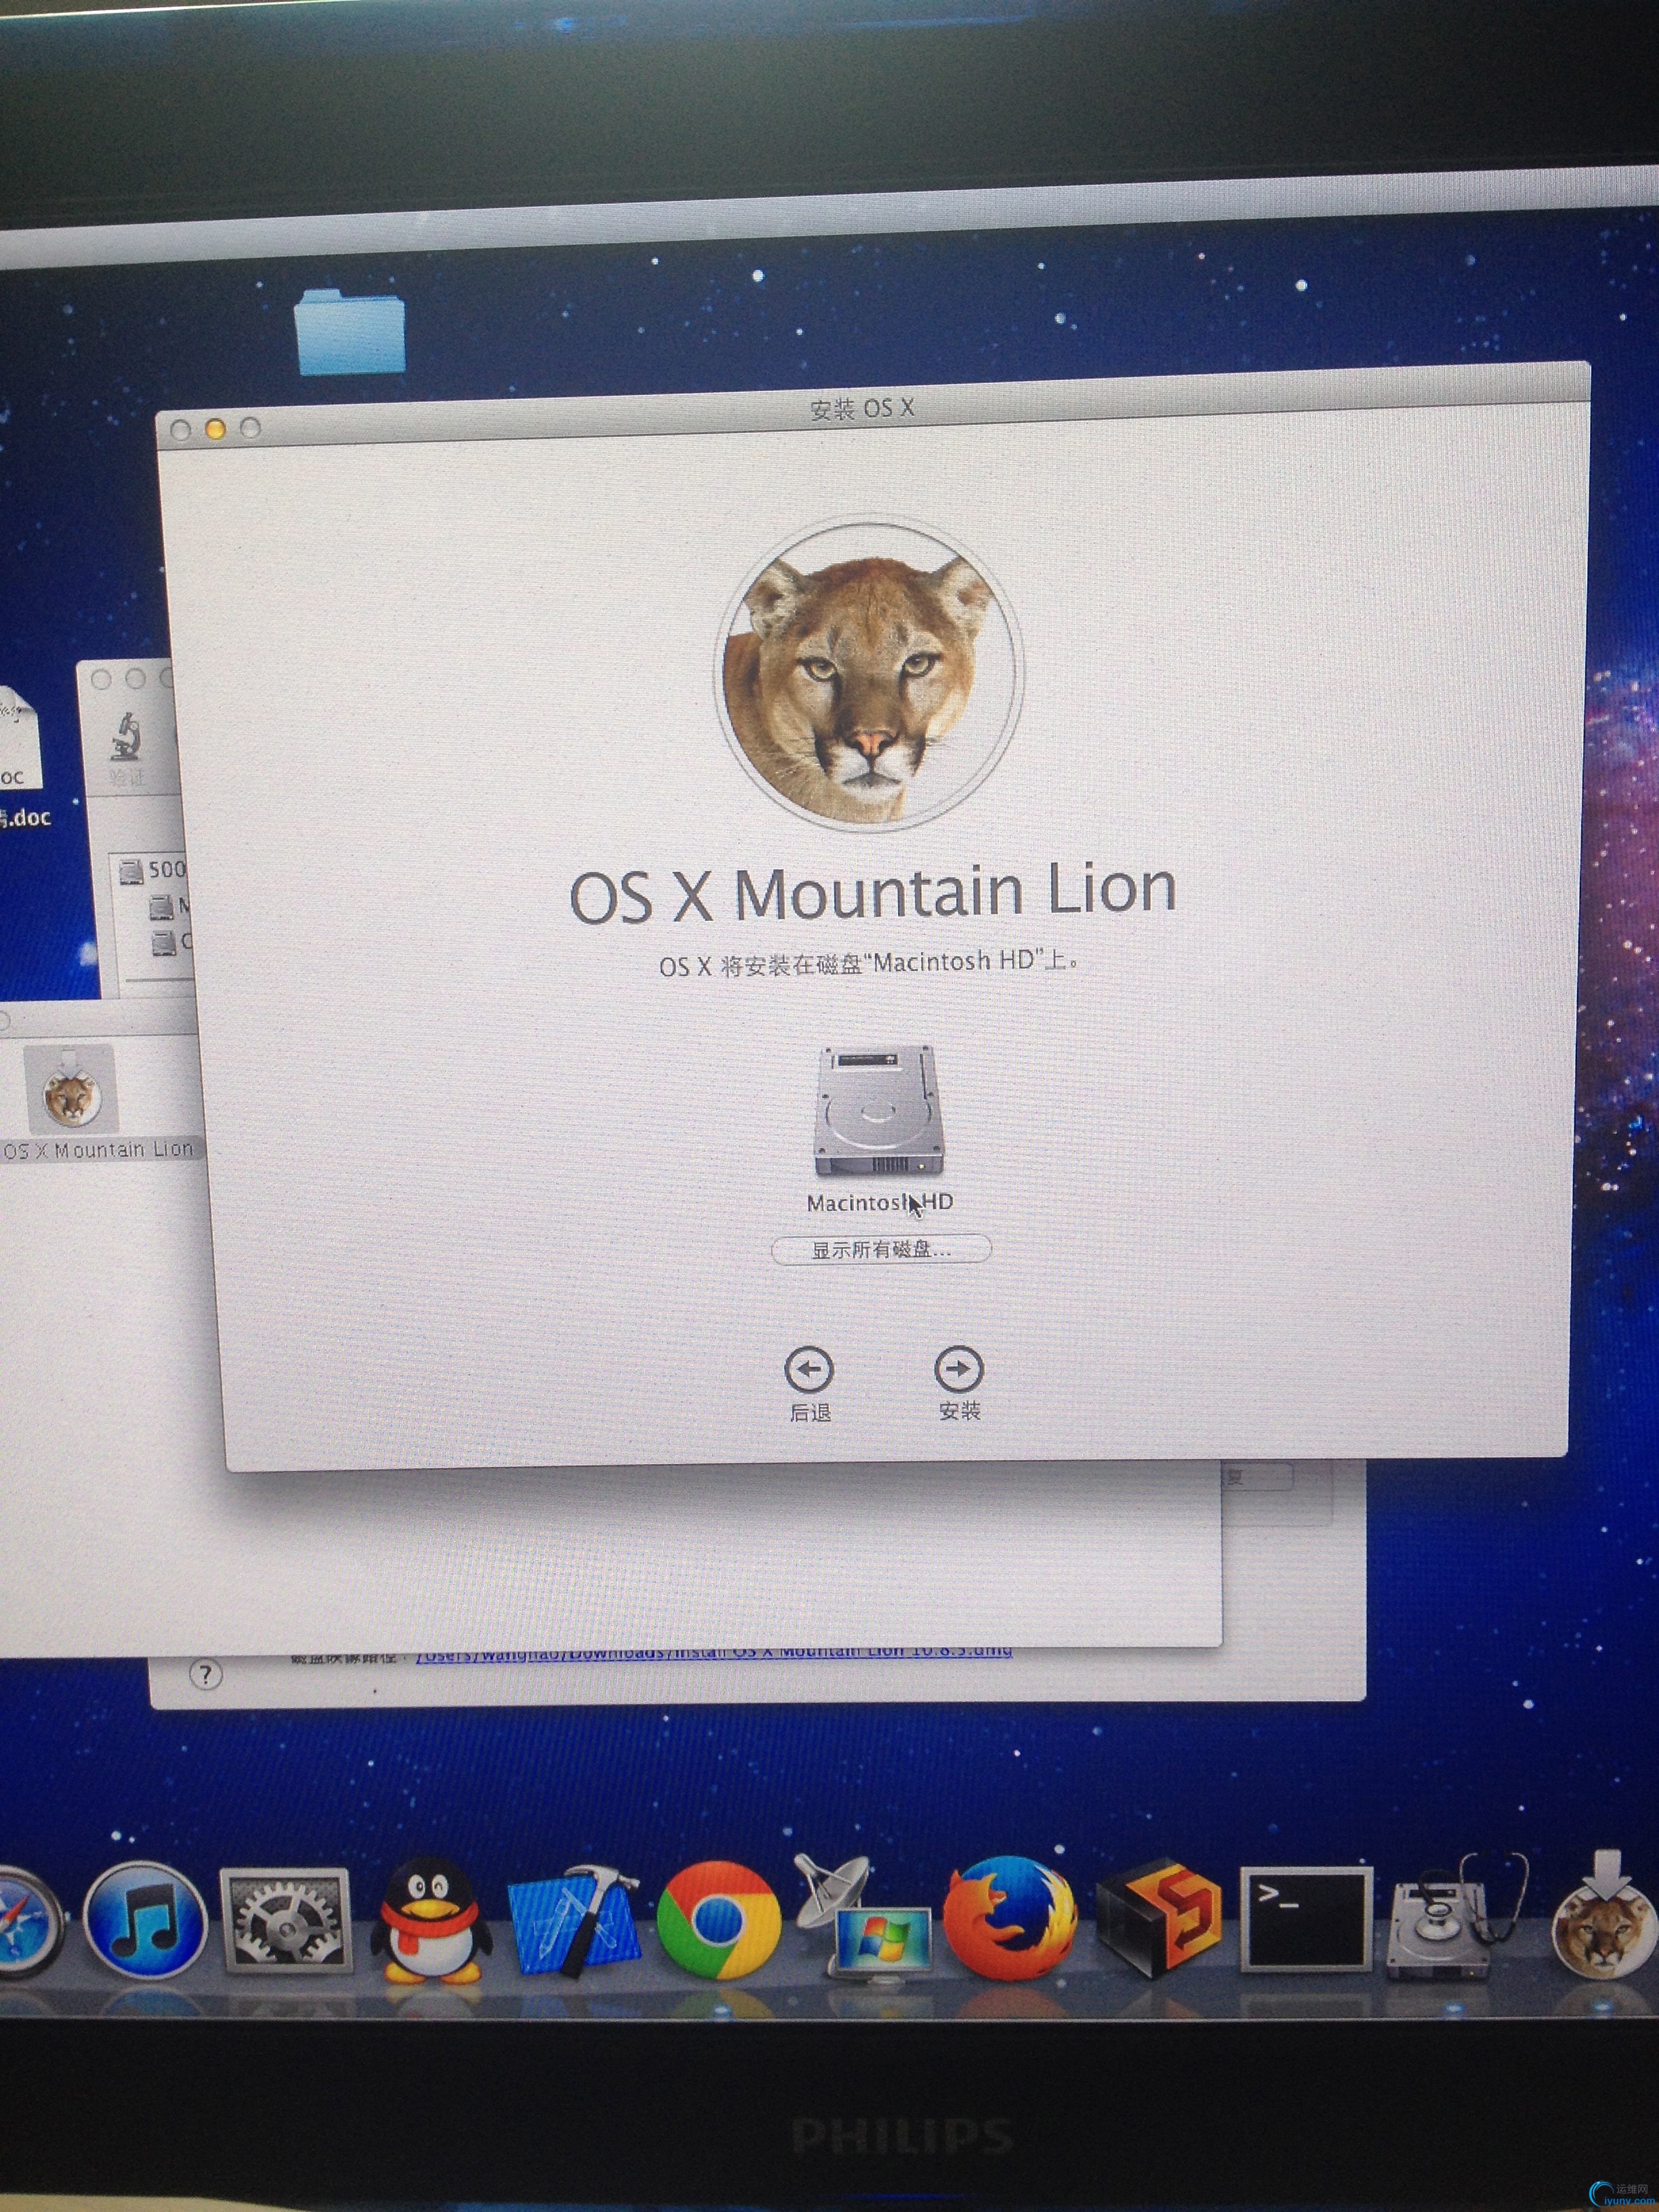The height and width of the screenshot is (2212, 1659).
Task: Click the help question mark button
Action: click(206, 1674)
